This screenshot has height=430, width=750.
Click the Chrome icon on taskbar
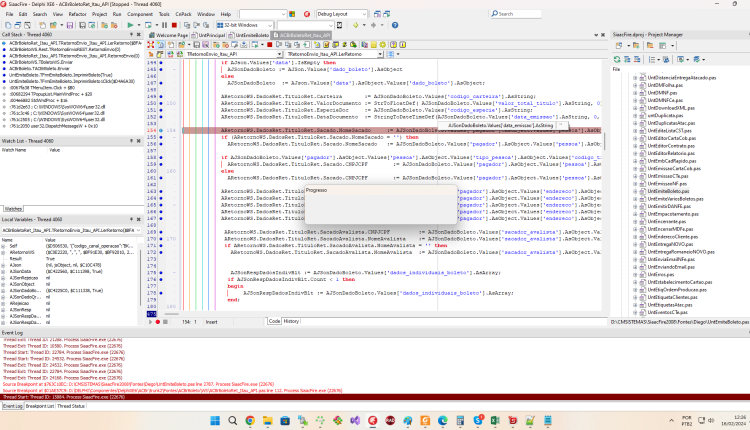point(250,420)
